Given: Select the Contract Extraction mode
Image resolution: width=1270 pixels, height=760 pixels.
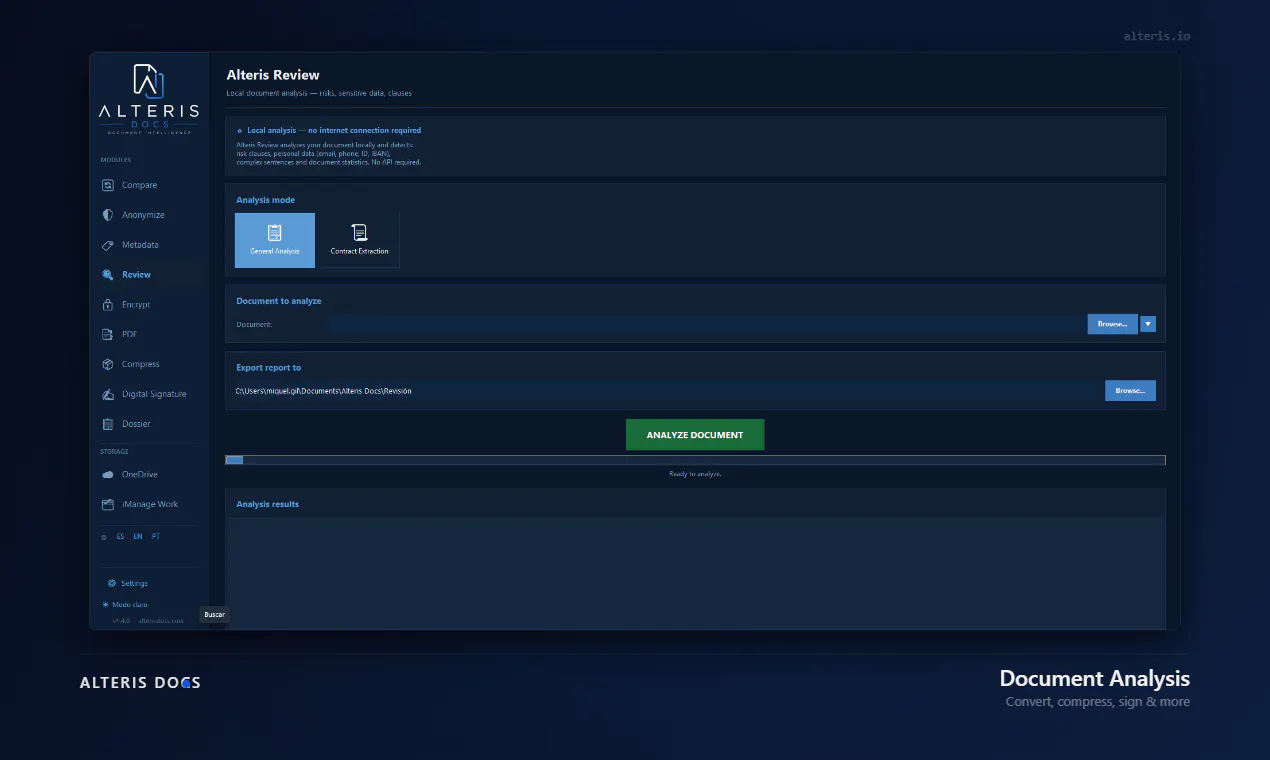Looking at the screenshot, I should [359, 240].
